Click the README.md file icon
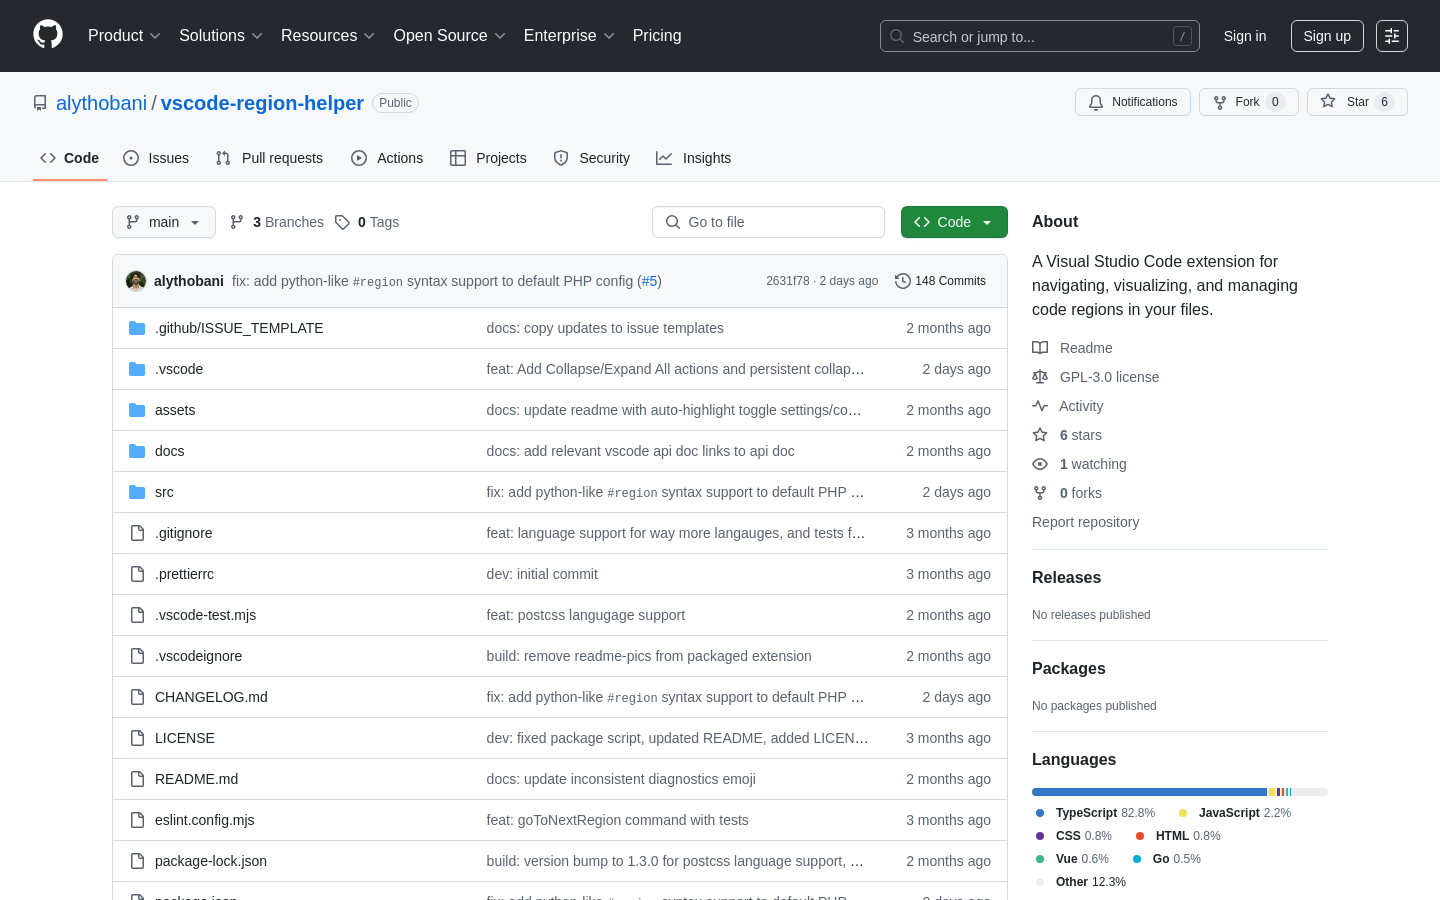This screenshot has height=900, width=1440. click(x=137, y=779)
